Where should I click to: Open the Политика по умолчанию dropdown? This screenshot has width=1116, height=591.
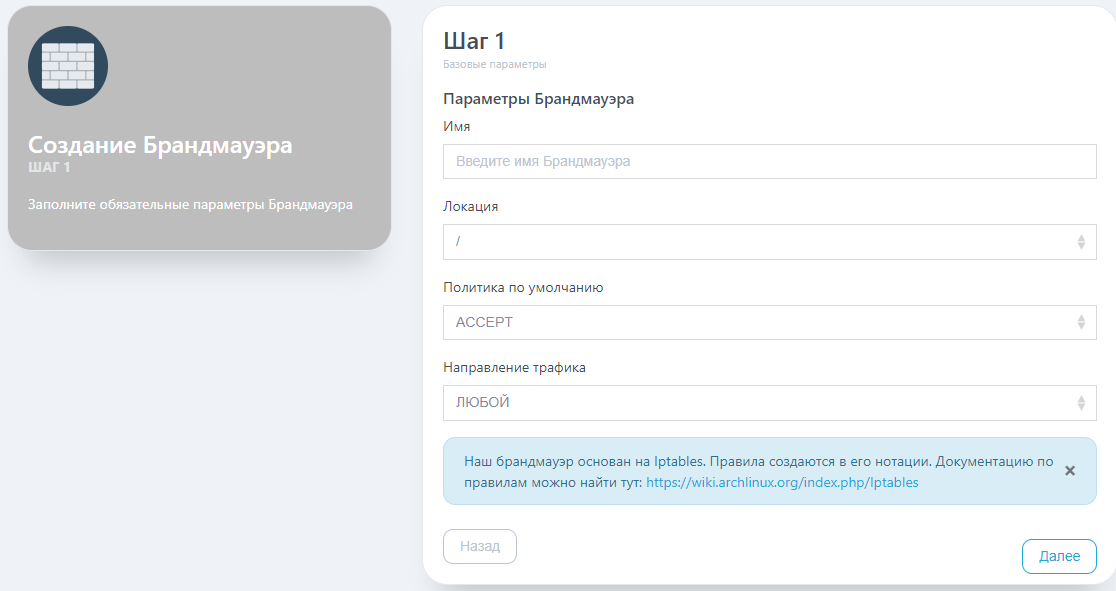769,323
